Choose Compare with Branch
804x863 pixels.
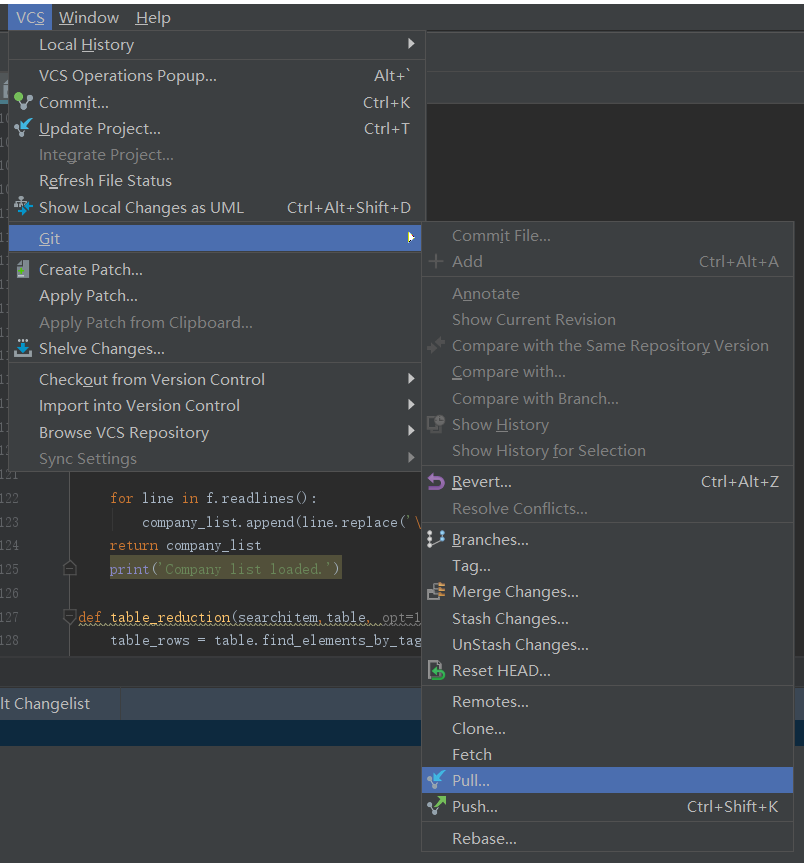pos(608,398)
